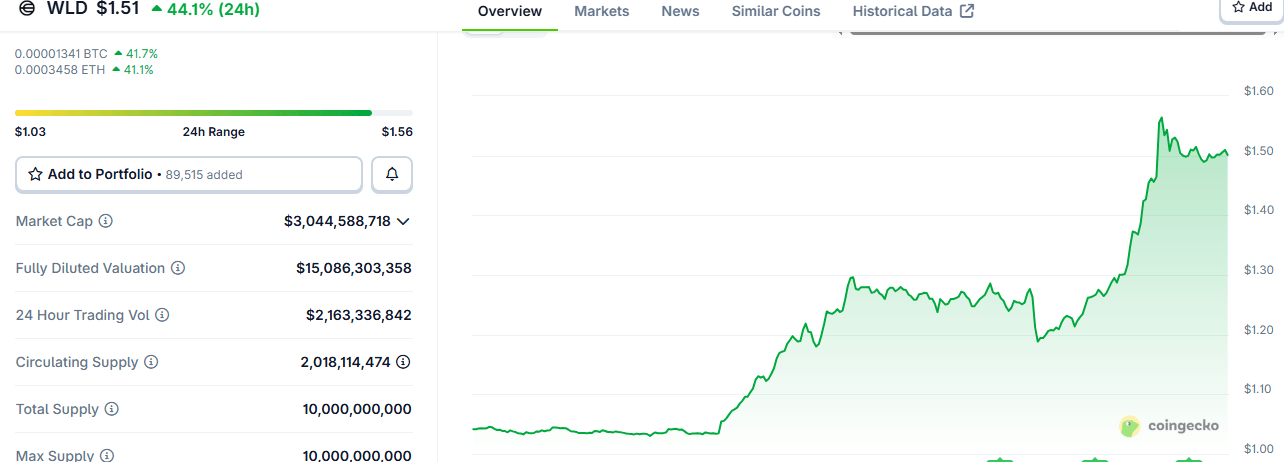
Task: Open the Historical Data external link
Action: 913,11
